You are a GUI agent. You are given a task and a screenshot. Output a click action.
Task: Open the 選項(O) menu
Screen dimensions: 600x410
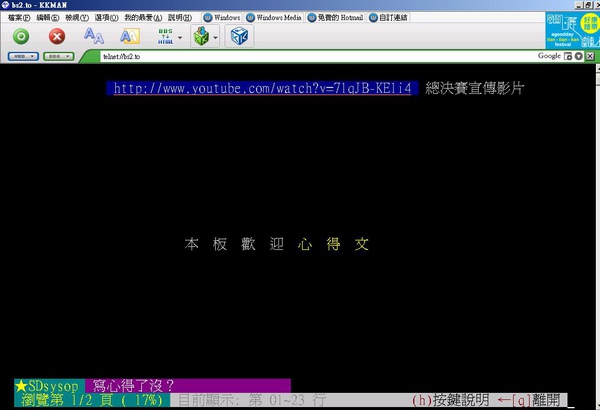[106, 18]
